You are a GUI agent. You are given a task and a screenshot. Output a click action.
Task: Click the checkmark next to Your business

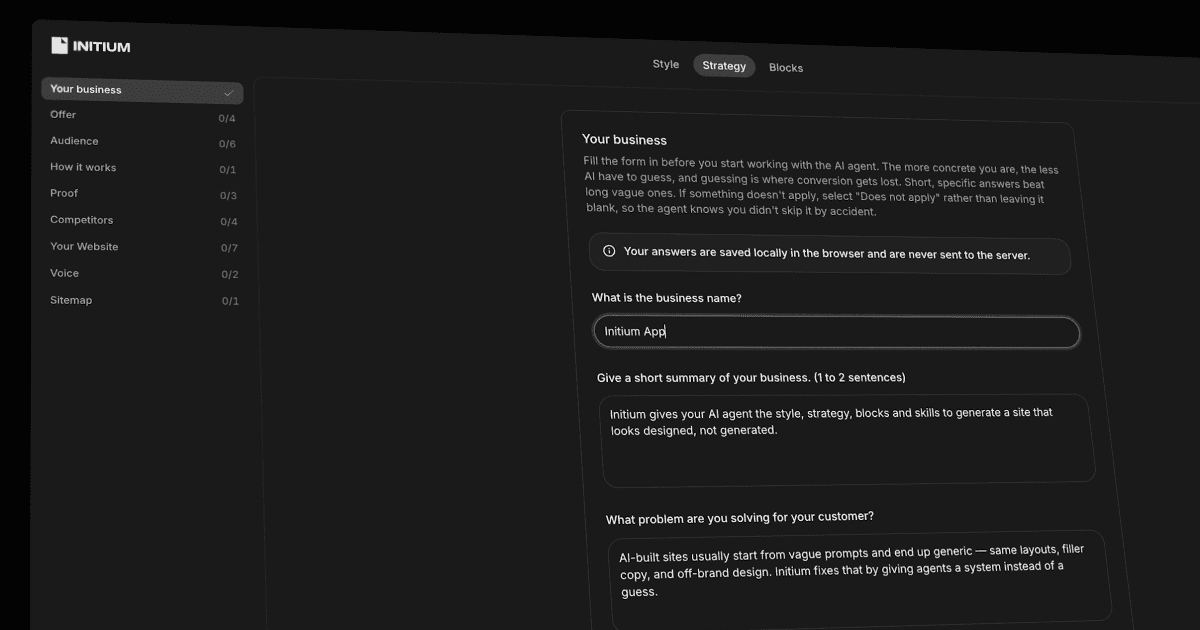(228, 93)
